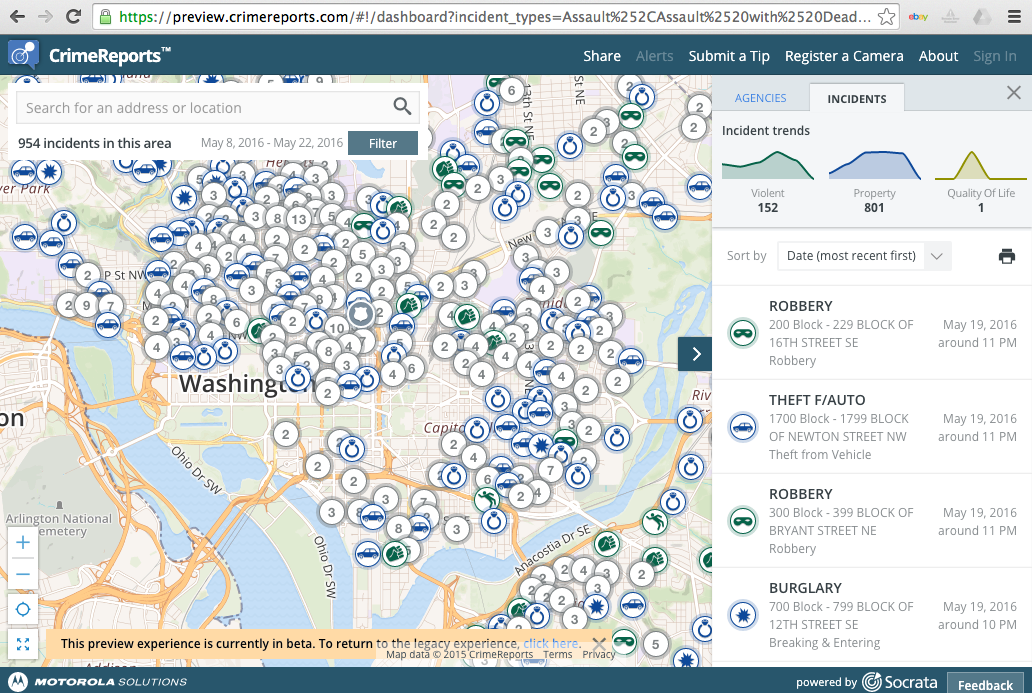Screen dimensions: 1032x693
Task: Select the BURGLARY incident title
Action: pyautogui.click(x=805, y=588)
